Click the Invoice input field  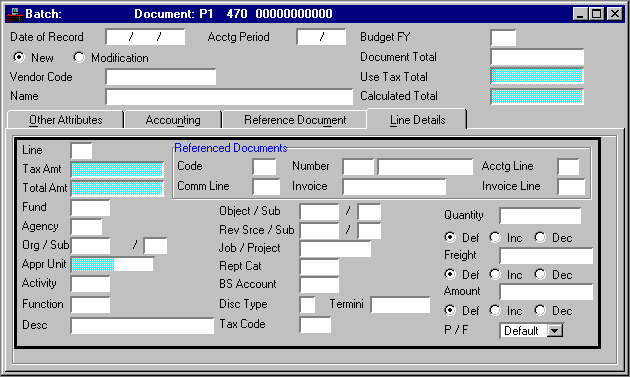point(394,187)
